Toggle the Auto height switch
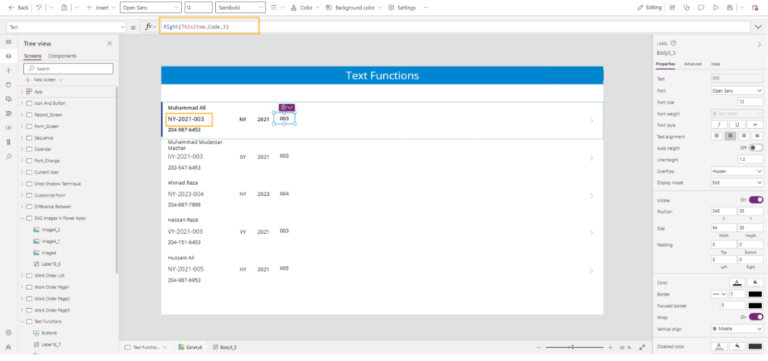 coord(756,147)
